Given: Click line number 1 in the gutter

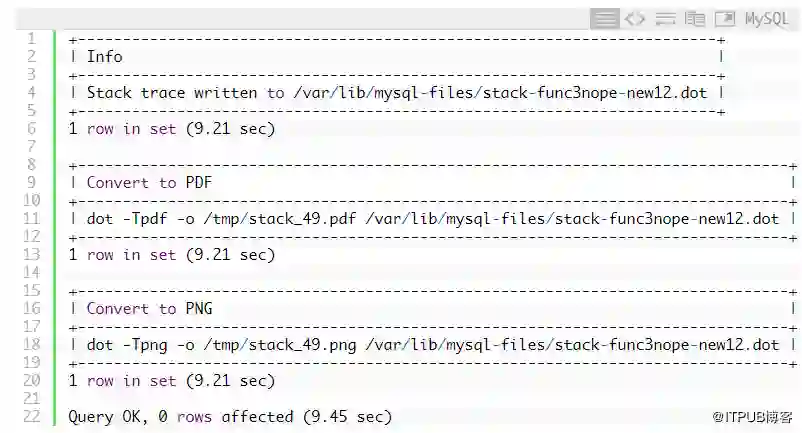Looking at the screenshot, I should coord(31,39).
